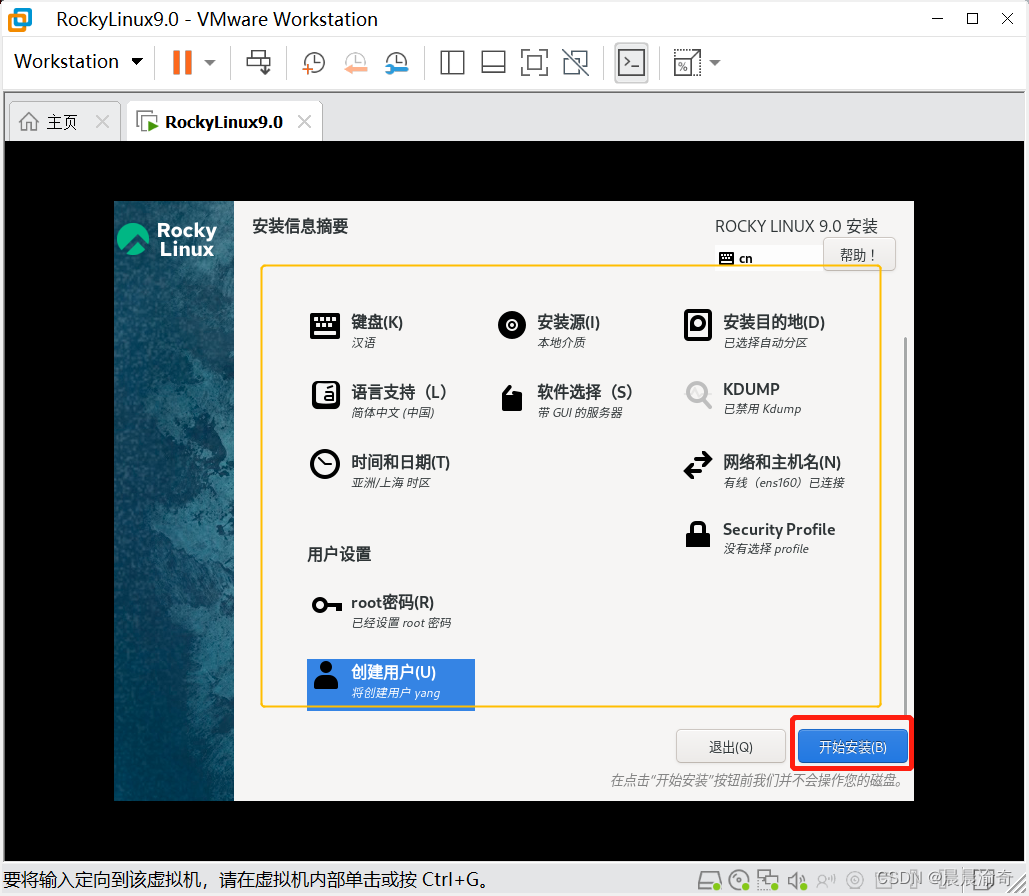The image size is (1029, 896).
Task: Take a snapshot of the VM
Action: [x=313, y=63]
